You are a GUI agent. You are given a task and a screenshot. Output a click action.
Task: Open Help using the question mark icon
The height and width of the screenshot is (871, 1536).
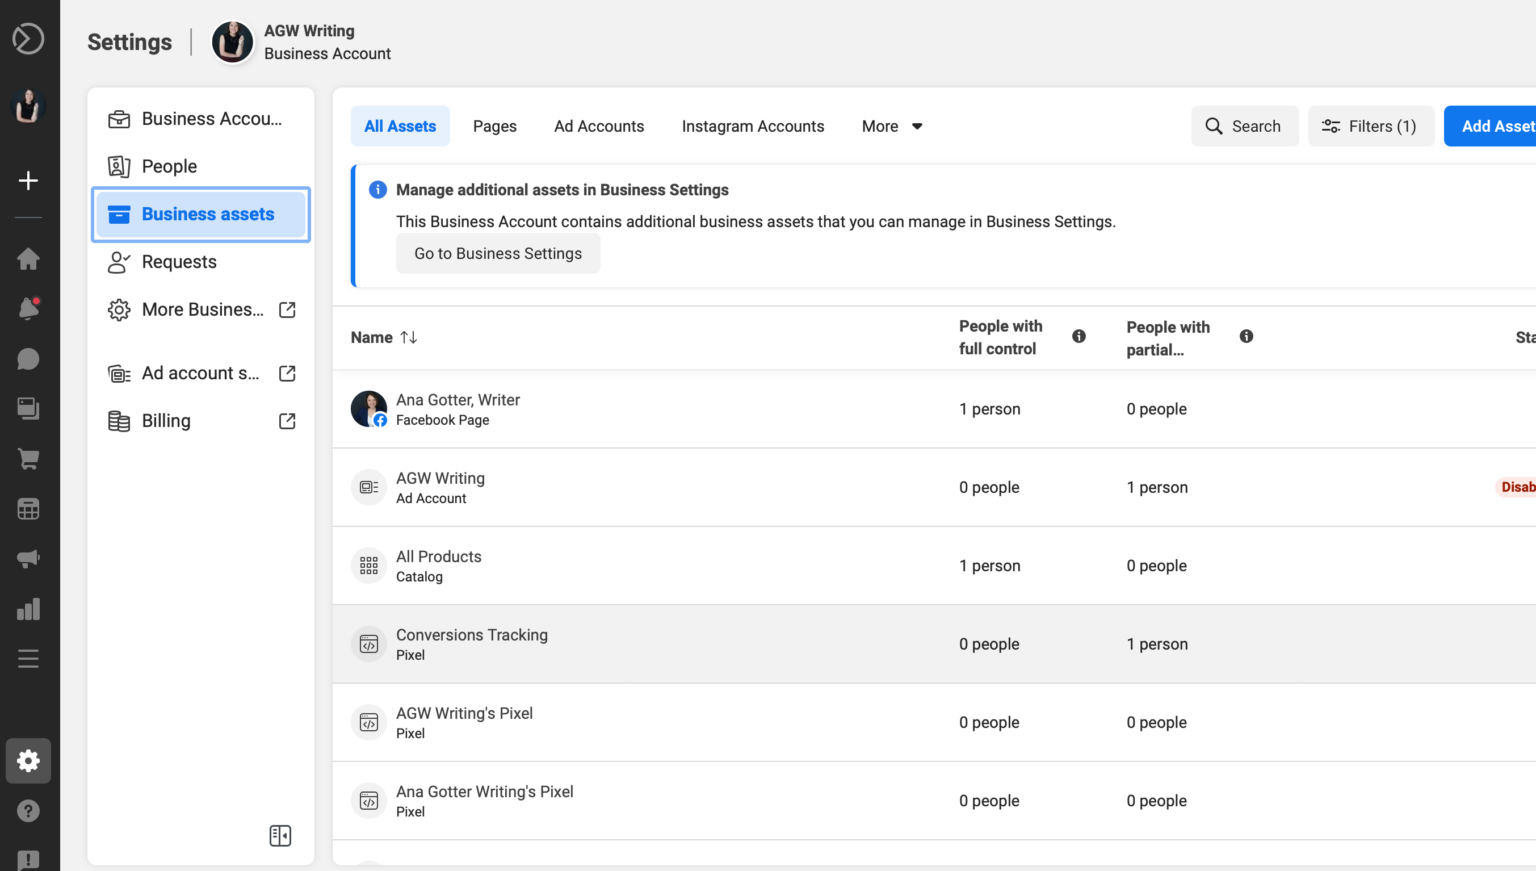[29, 810]
